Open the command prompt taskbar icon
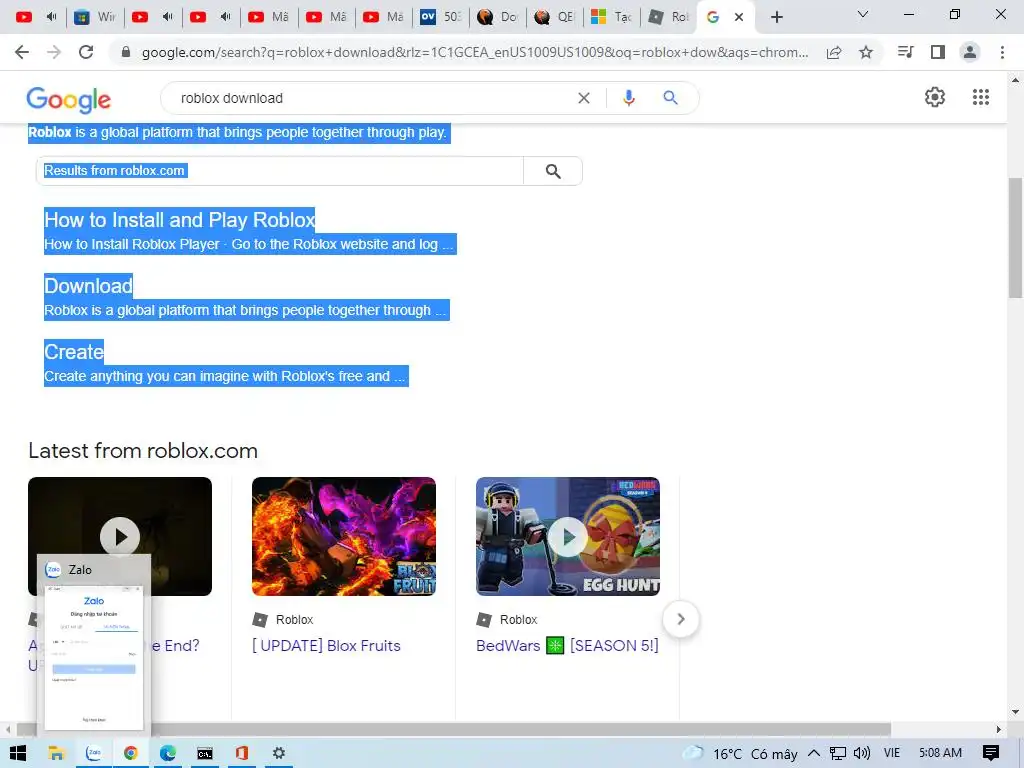The height and width of the screenshot is (768, 1024). (204, 753)
